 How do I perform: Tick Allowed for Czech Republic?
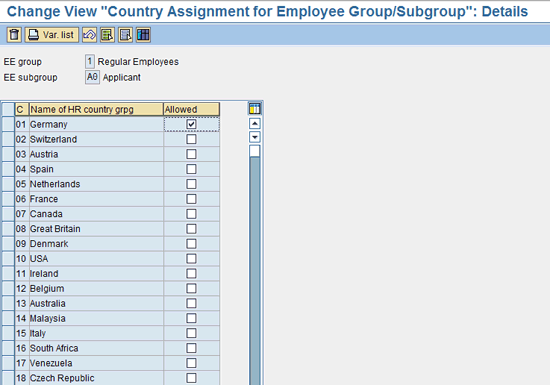pyautogui.click(x=191, y=378)
